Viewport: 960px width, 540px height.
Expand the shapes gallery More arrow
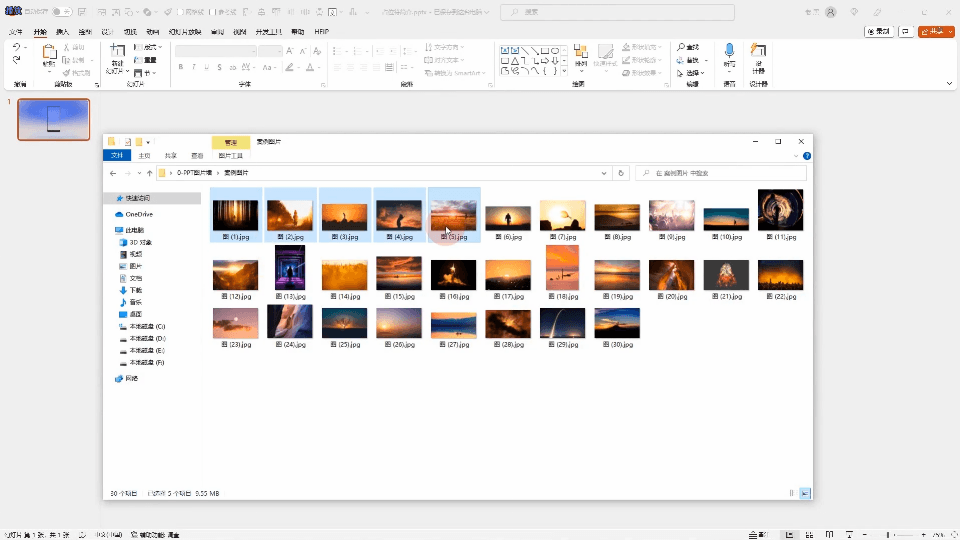tap(564, 71)
